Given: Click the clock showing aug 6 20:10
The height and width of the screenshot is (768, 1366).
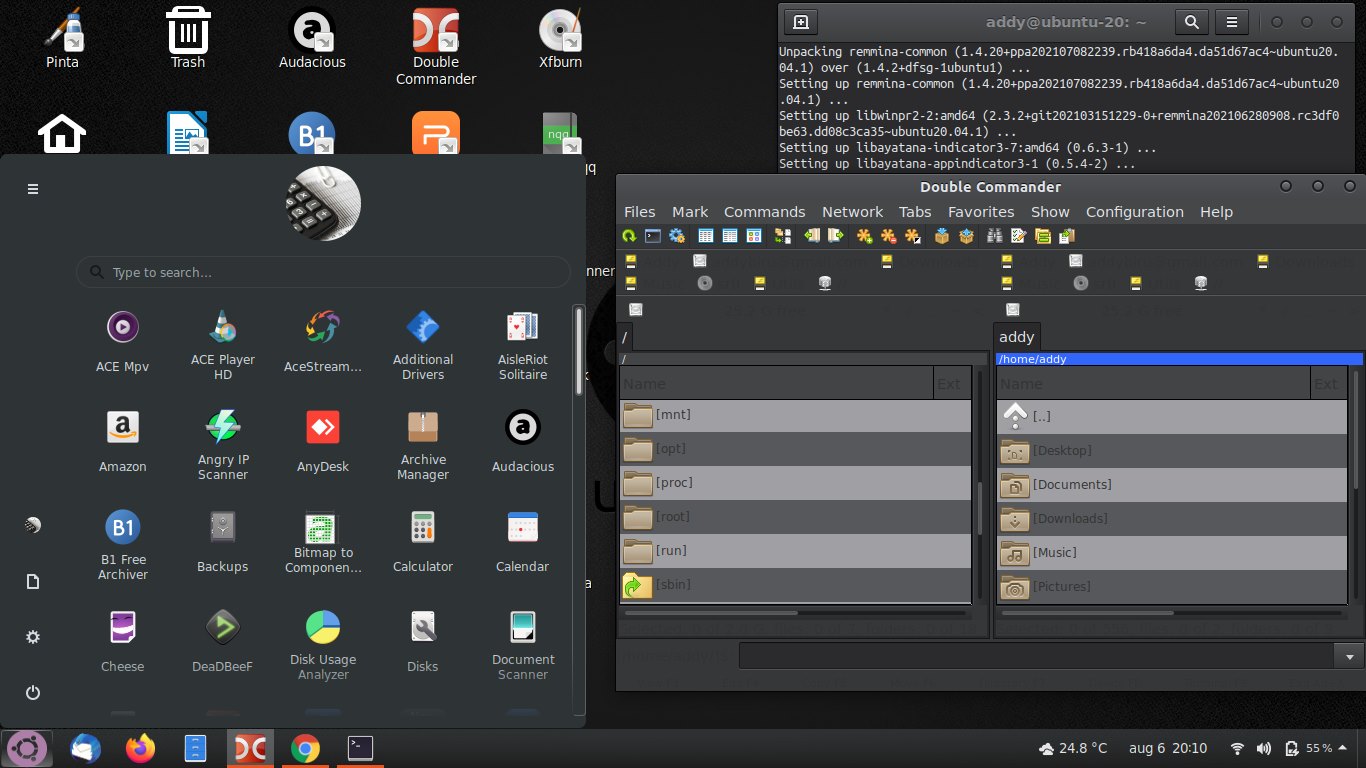Looking at the screenshot, I should click(x=1167, y=748).
